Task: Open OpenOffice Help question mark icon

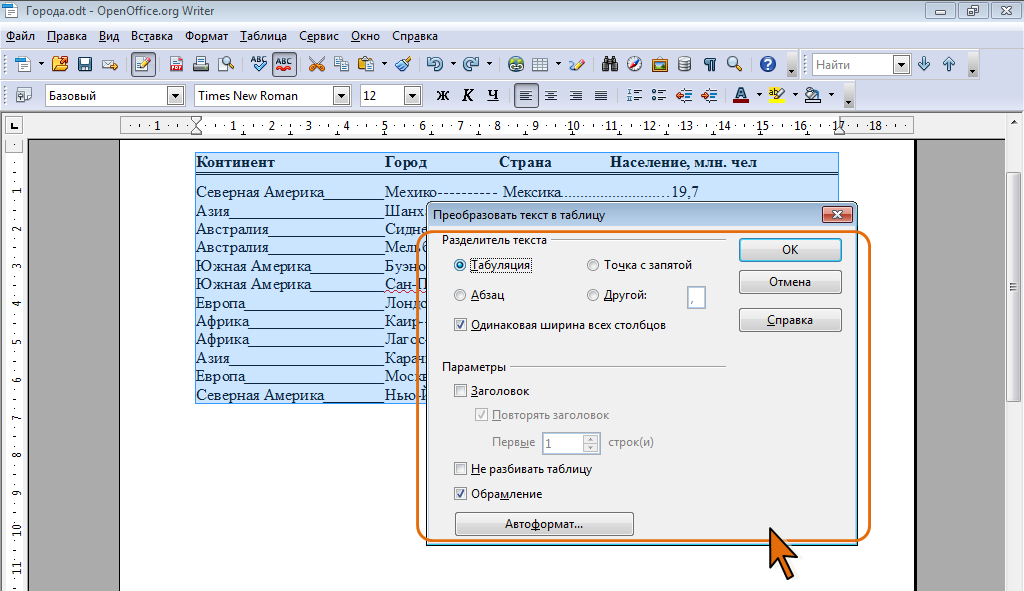Action: tap(768, 64)
